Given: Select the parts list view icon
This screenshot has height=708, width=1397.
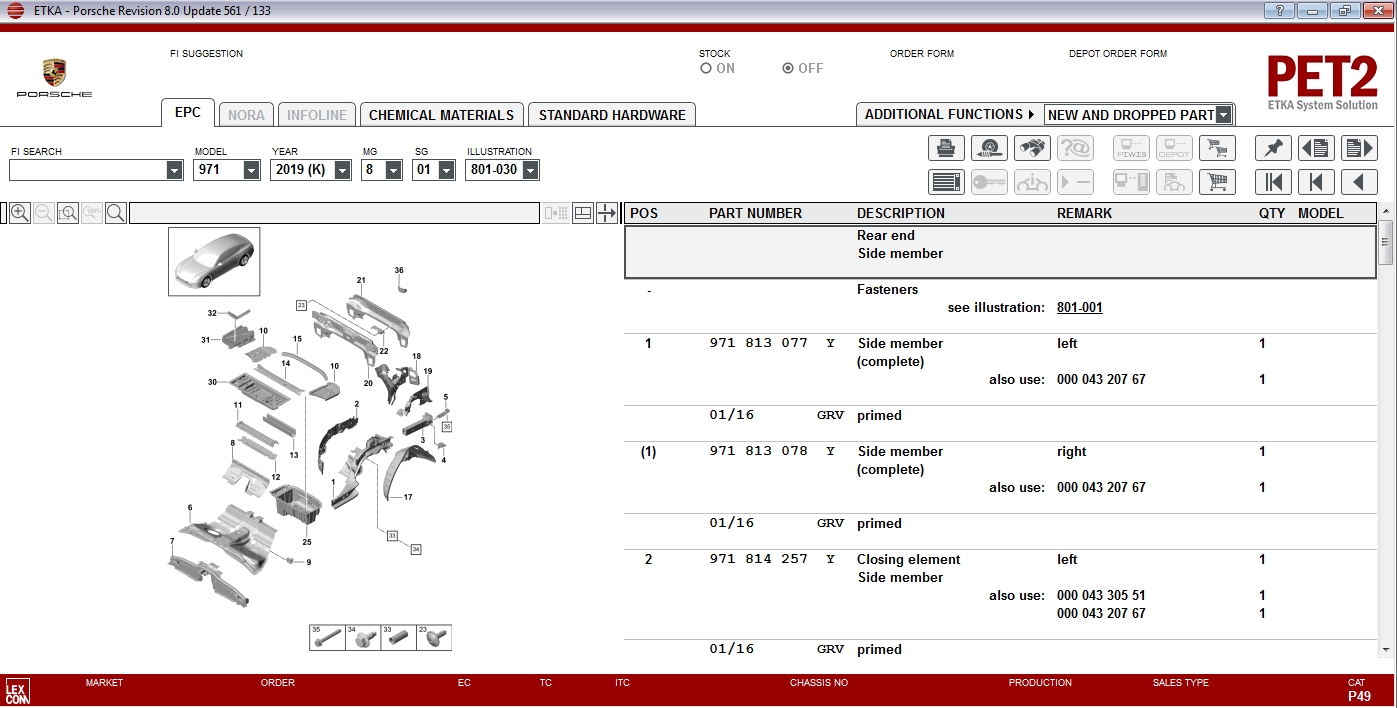Looking at the screenshot, I should point(946,182).
